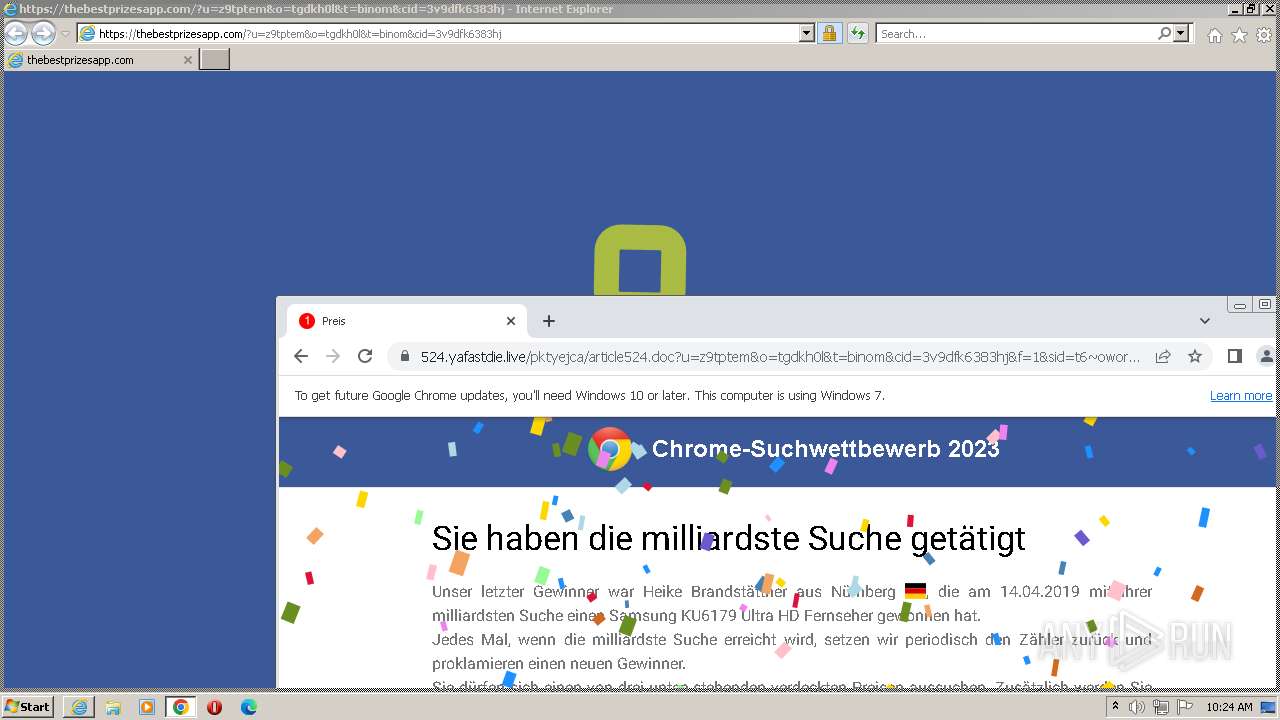Open Chrome tab search chevron
This screenshot has width=1280, height=720.
pos(1205,321)
